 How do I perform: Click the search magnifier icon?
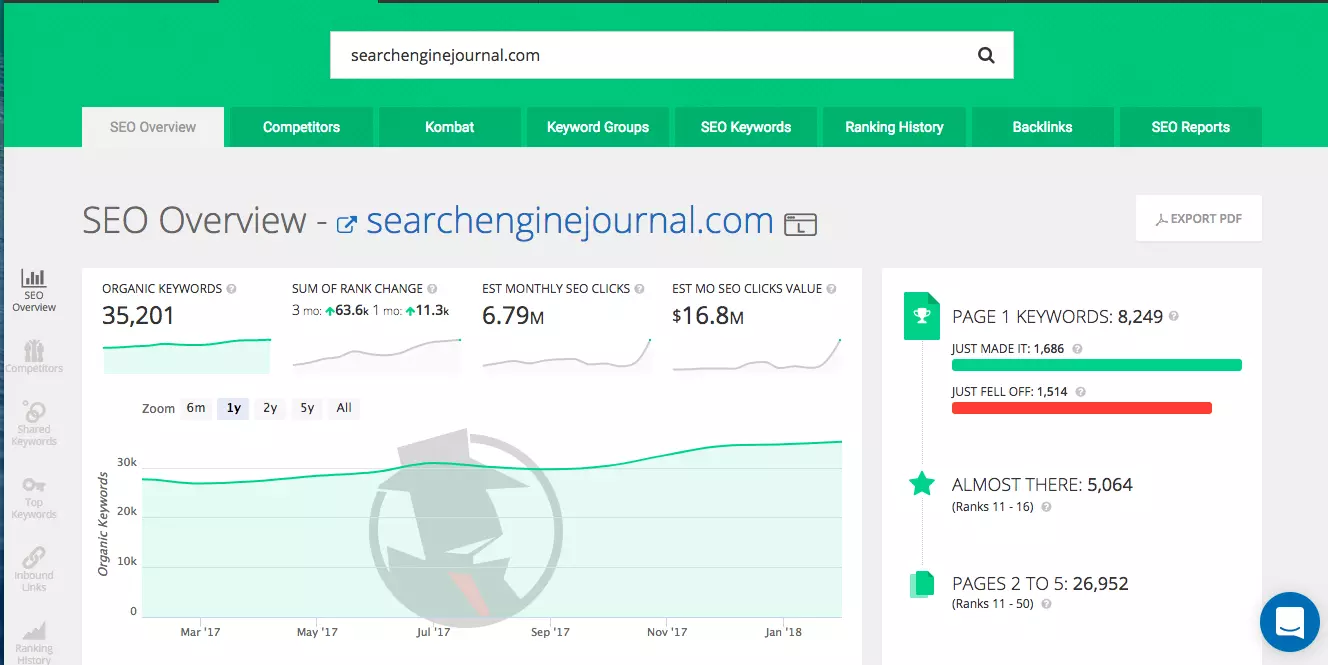coord(986,55)
